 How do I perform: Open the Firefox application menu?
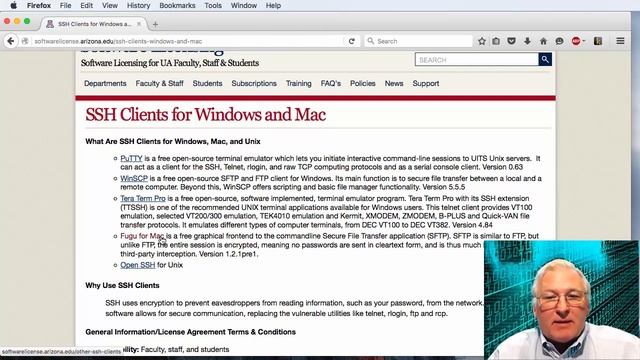point(39,6)
